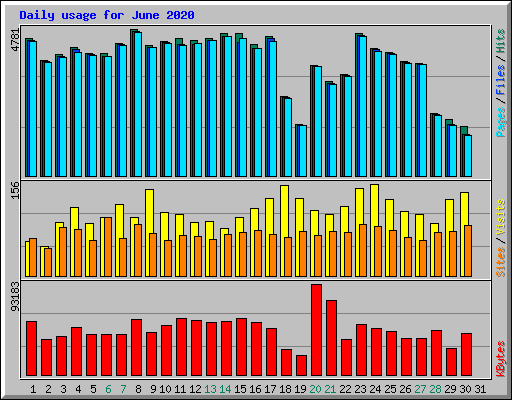The height and width of the screenshot is (400, 512).
Task: Click day label 19 on the x-axis
Action: click(300, 389)
